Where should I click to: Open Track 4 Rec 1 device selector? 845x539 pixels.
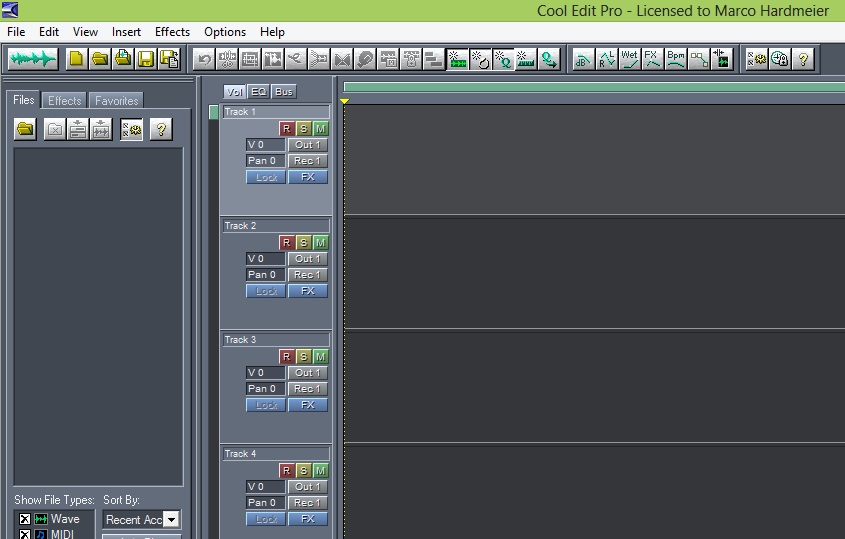coord(308,503)
